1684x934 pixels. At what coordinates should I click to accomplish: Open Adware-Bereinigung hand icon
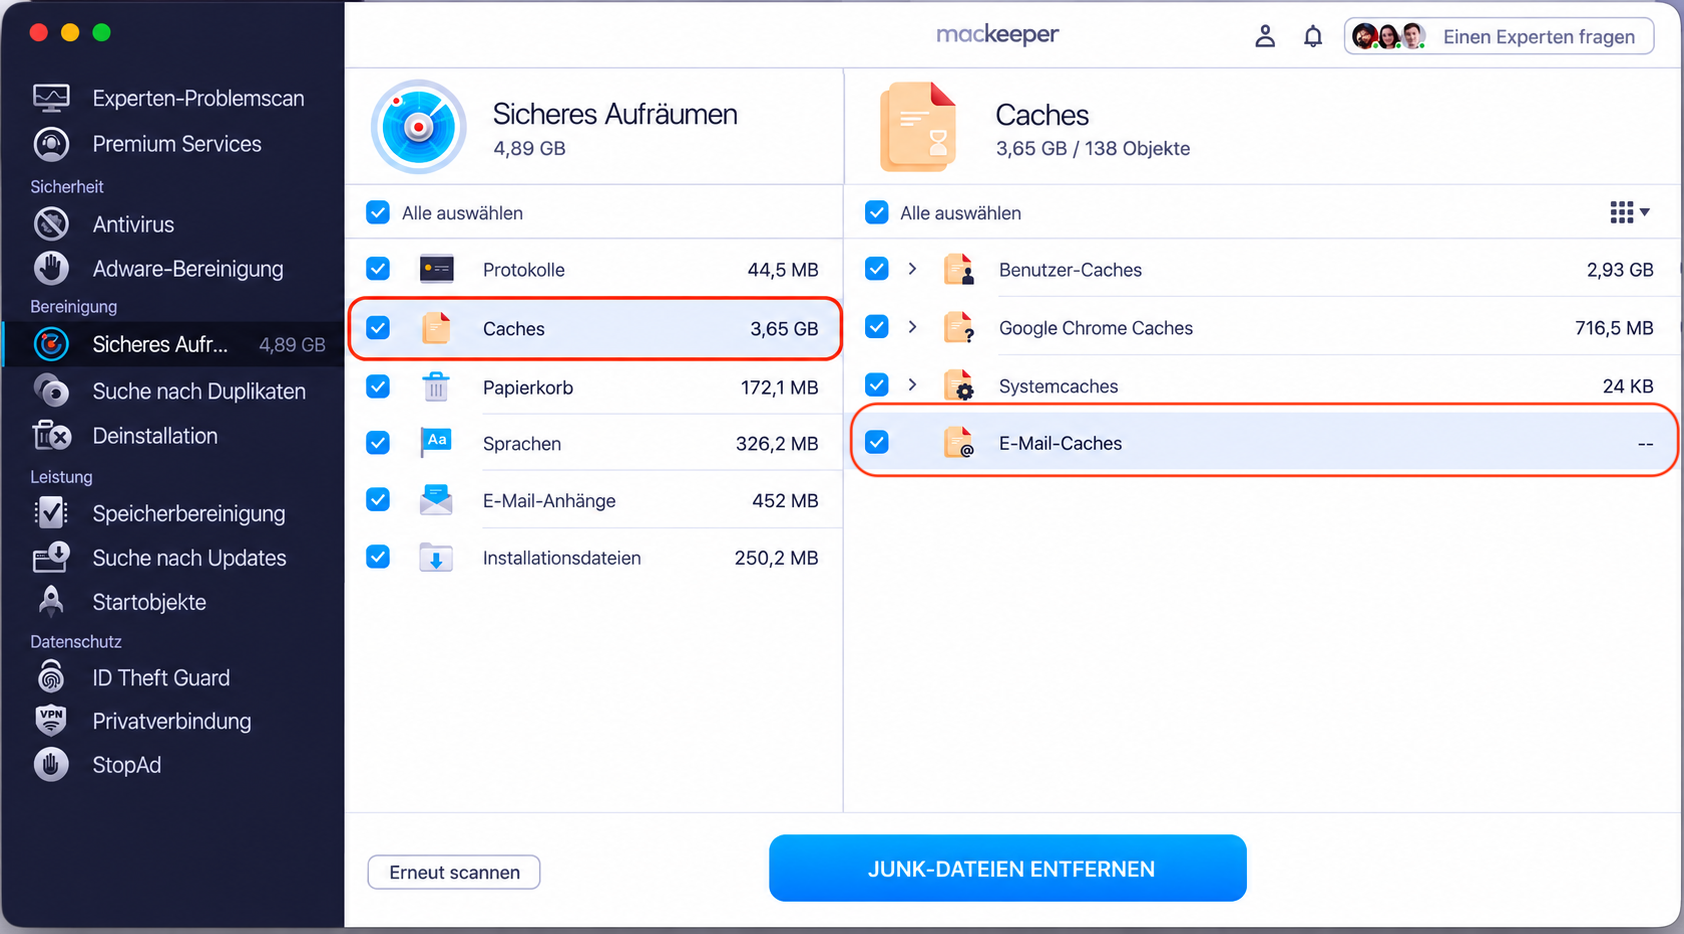click(x=51, y=268)
